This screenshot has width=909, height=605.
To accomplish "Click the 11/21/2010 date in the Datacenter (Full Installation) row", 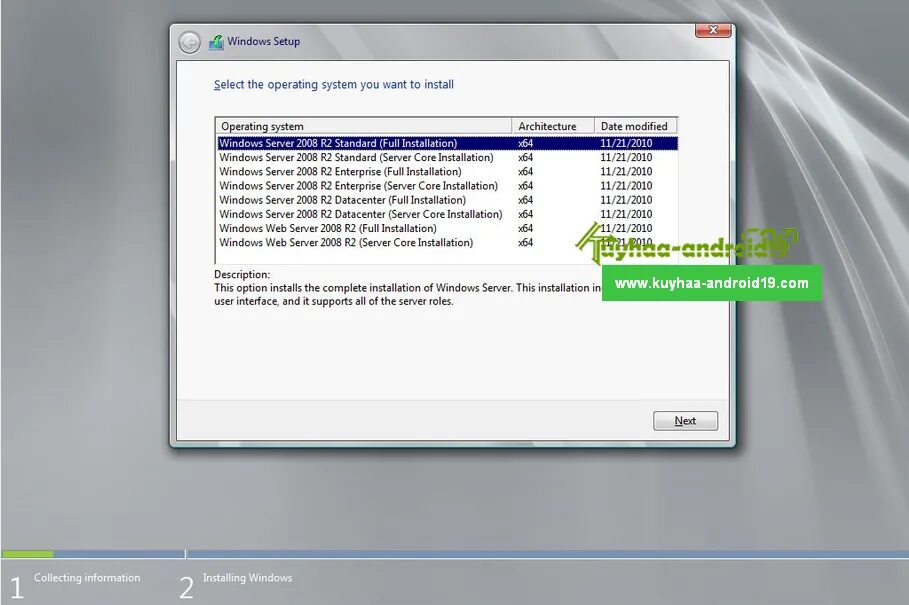I will pyautogui.click(x=626, y=200).
